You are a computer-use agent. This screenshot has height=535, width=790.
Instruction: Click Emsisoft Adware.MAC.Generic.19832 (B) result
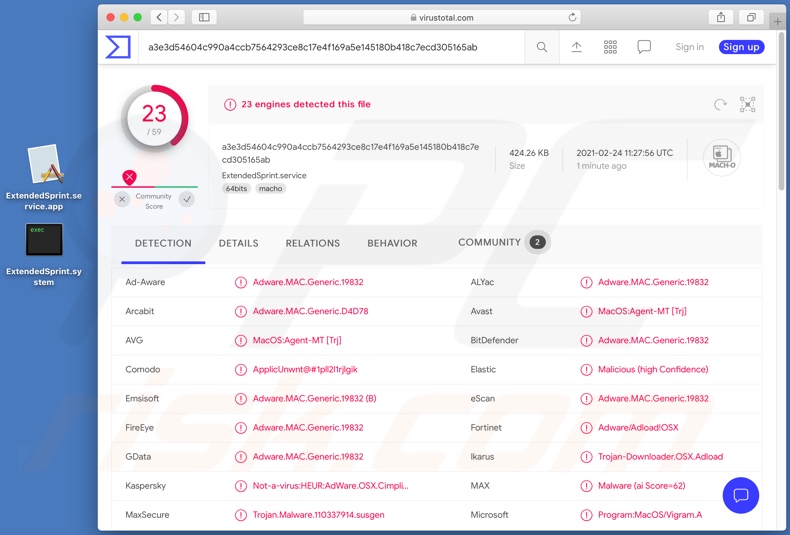click(x=314, y=398)
